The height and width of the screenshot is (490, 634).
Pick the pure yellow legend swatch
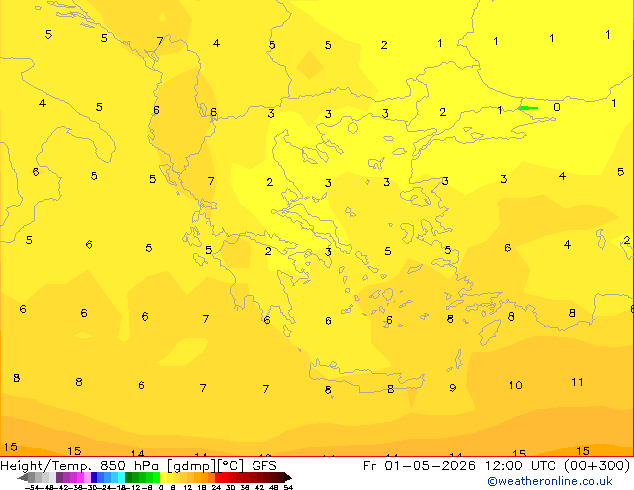point(163,477)
